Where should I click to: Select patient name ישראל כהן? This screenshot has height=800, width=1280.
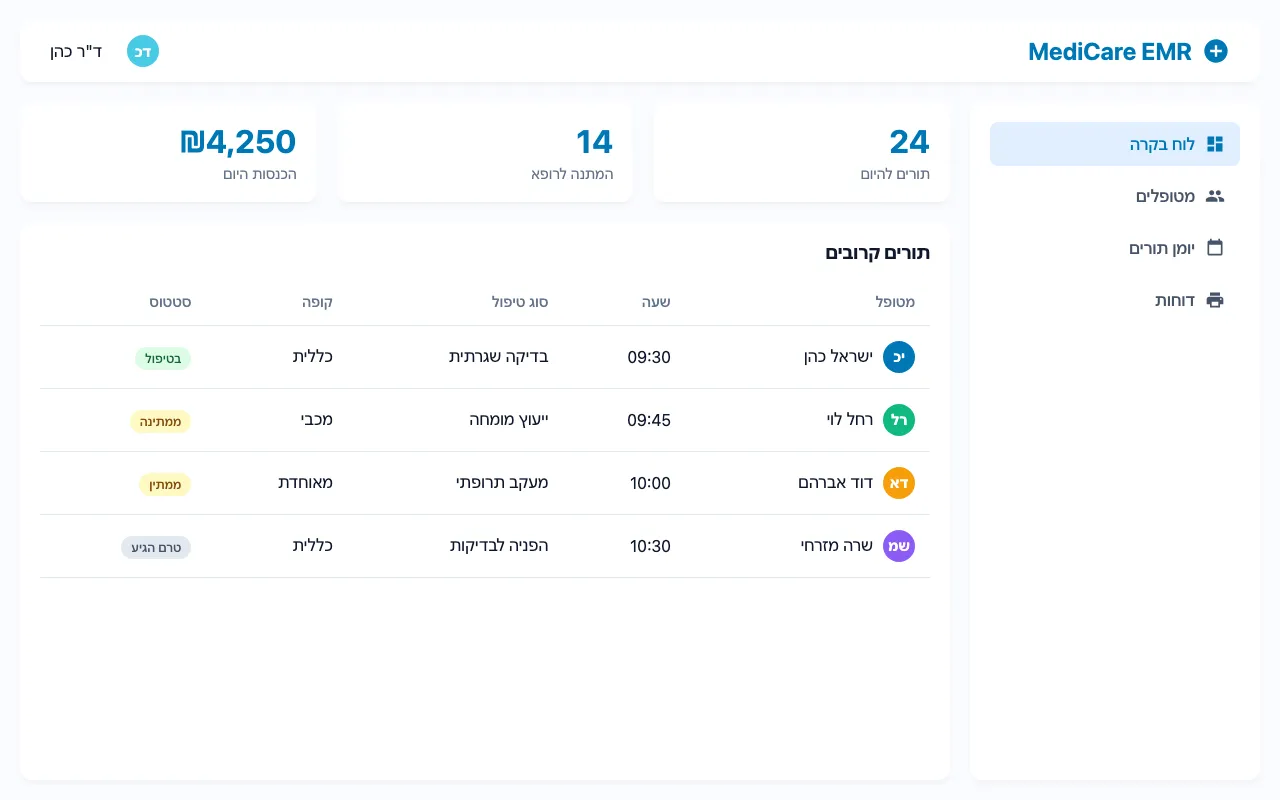pos(838,357)
